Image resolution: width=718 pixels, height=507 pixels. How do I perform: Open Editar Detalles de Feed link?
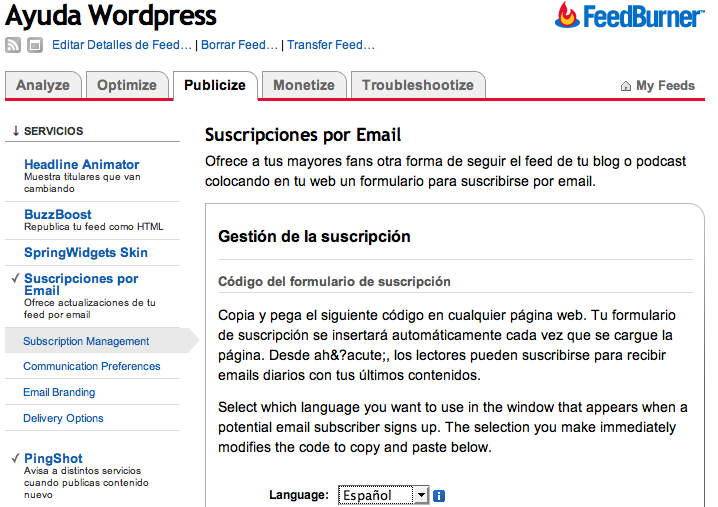point(121,45)
